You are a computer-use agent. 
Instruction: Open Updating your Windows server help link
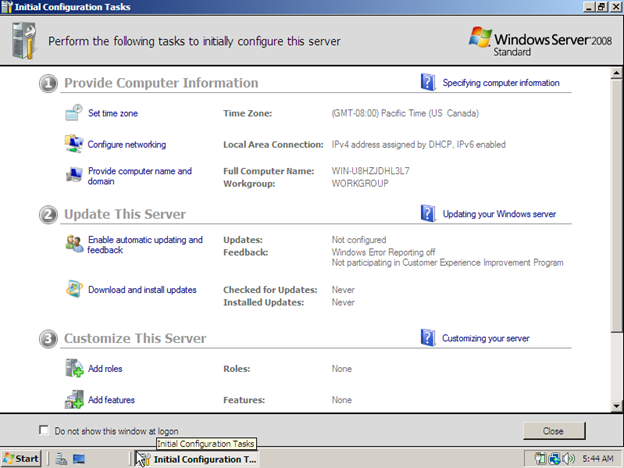pyautogui.click(x=499, y=214)
